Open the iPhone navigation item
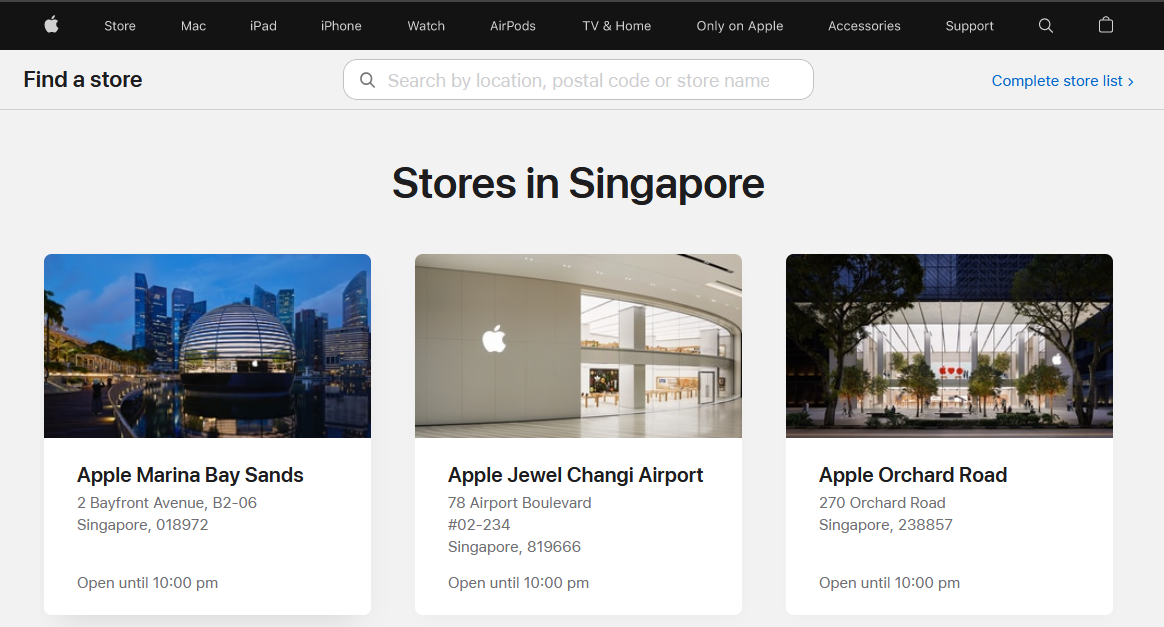 click(x=341, y=26)
